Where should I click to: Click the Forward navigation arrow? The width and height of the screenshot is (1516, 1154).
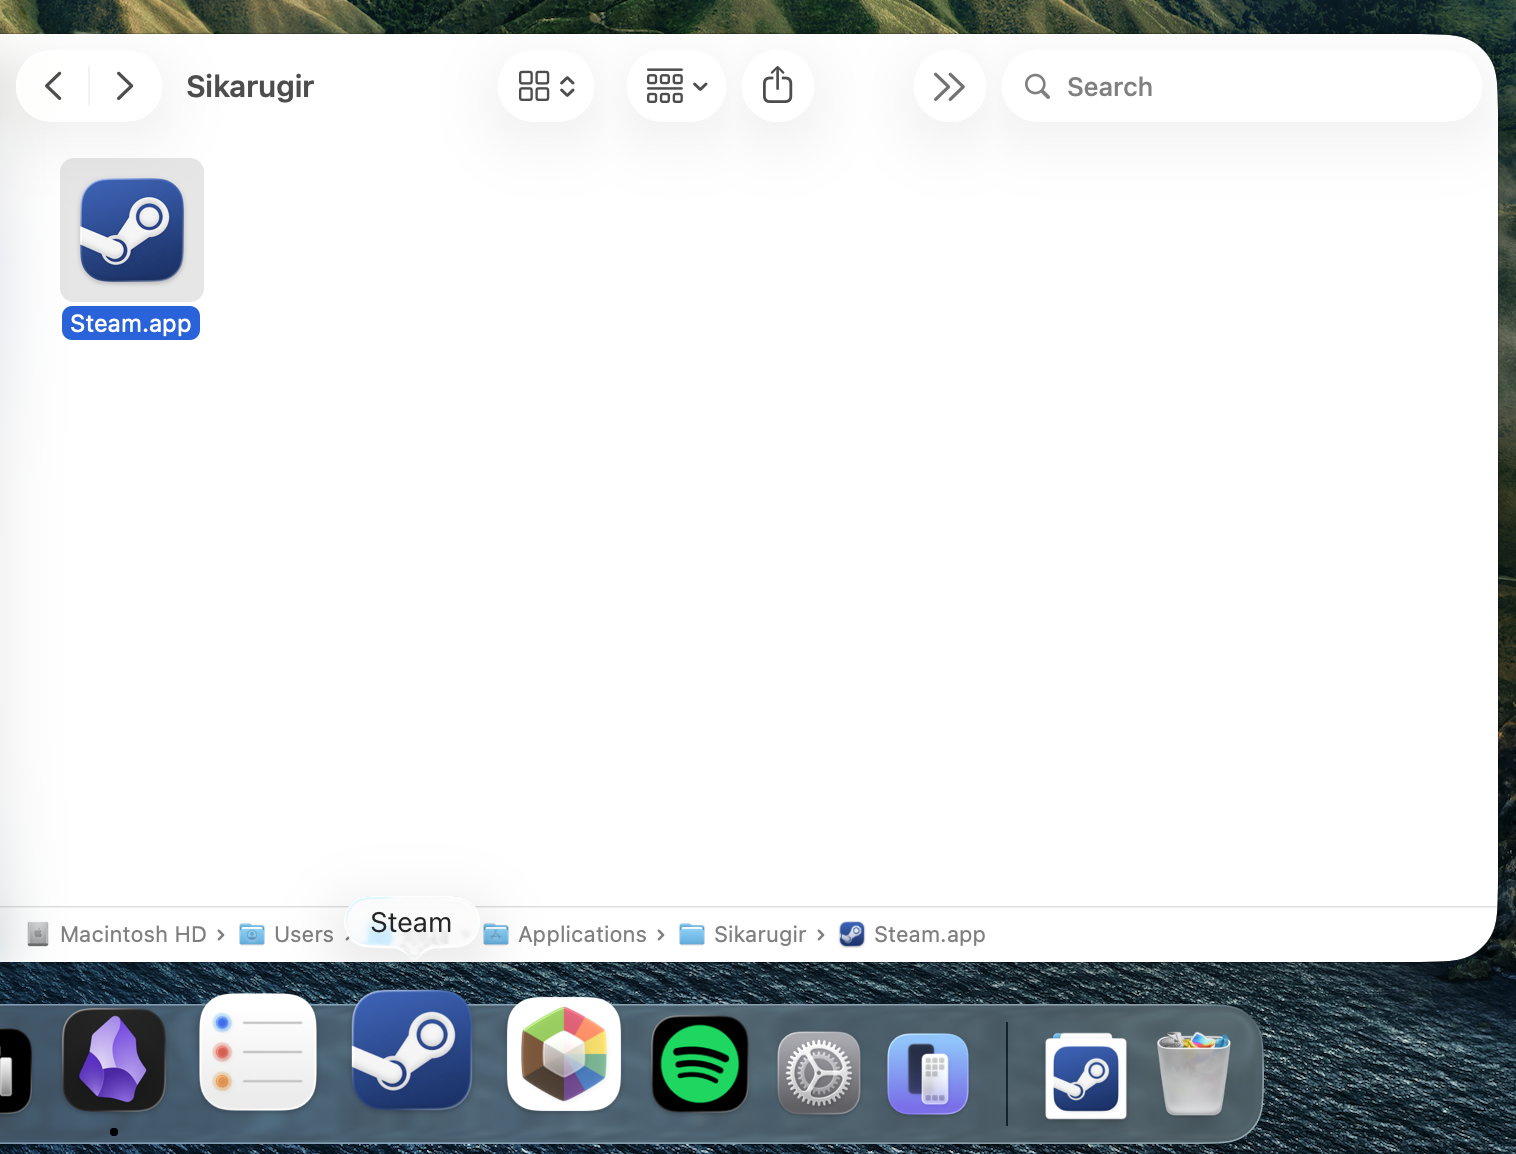pos(125,86)
